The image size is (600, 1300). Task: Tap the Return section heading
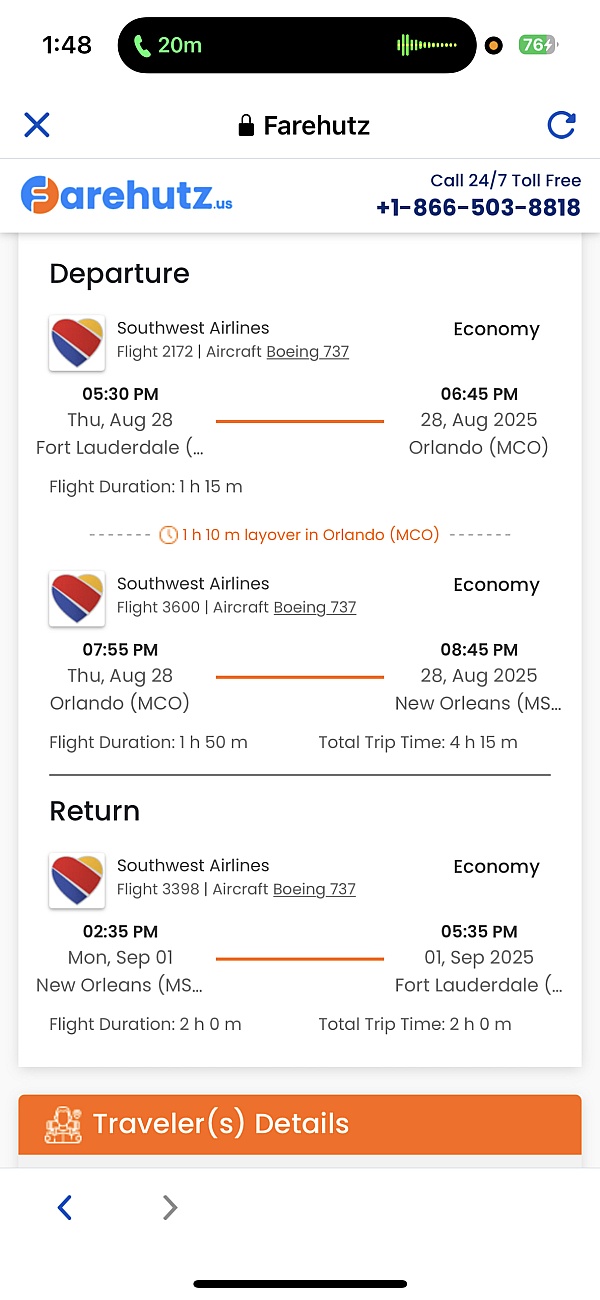94,811
